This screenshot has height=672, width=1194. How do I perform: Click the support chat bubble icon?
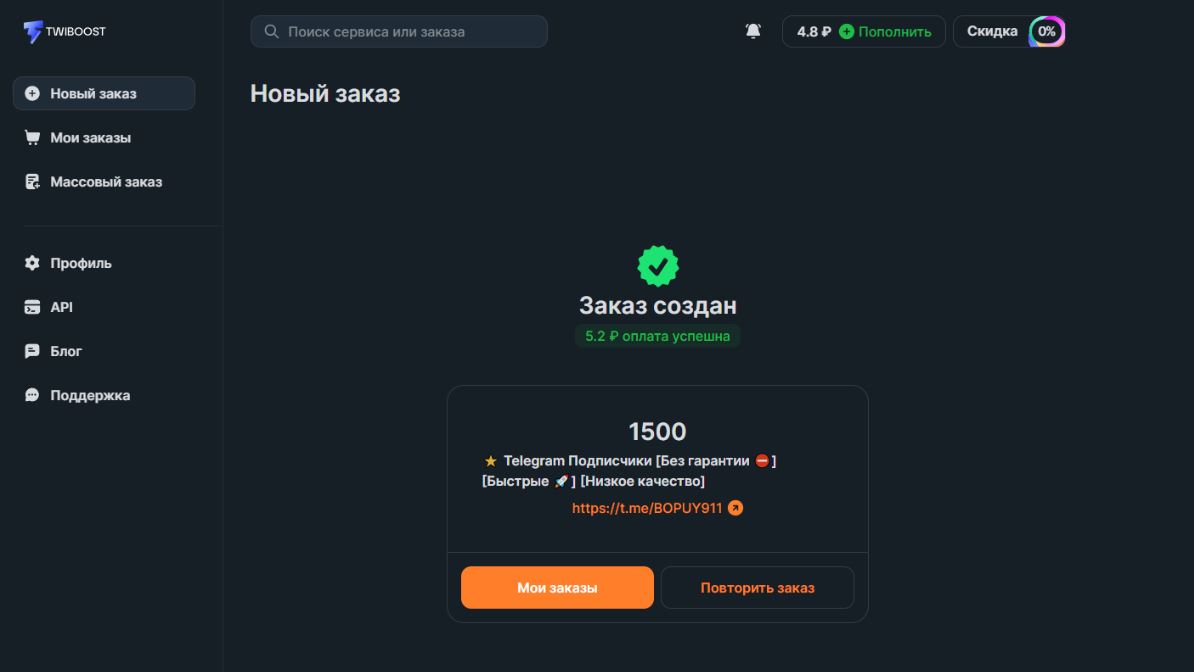pos(32,395)
